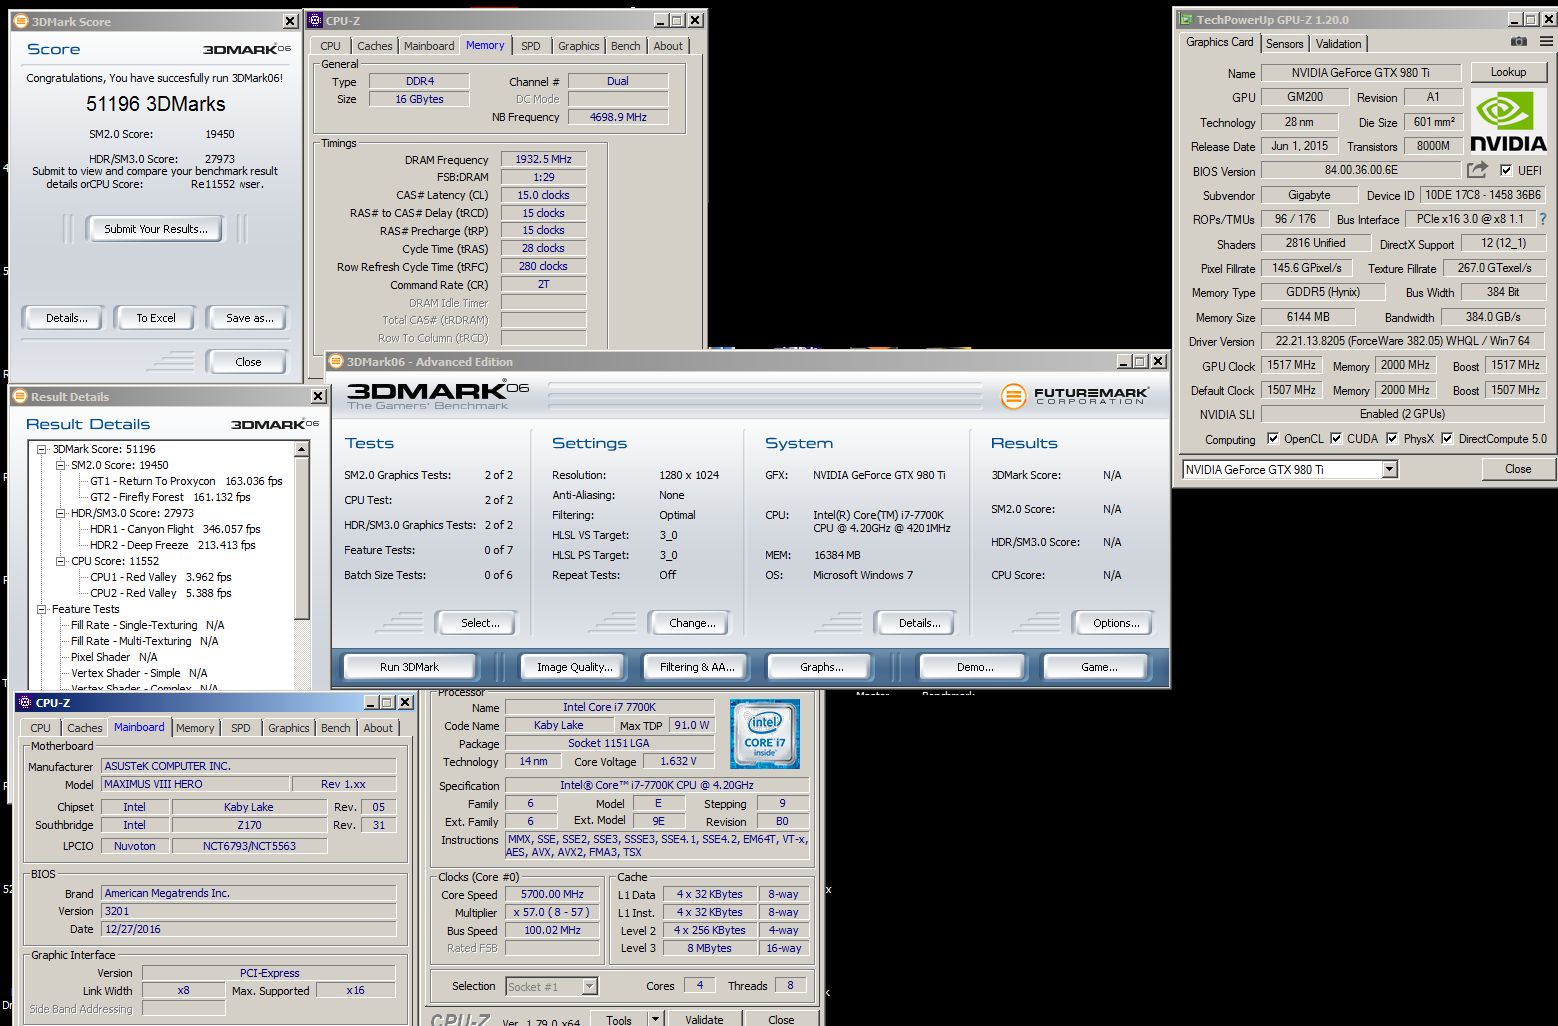Click Change button under Settings
The image size is (1558, 1026).
(x=692, y=623)
